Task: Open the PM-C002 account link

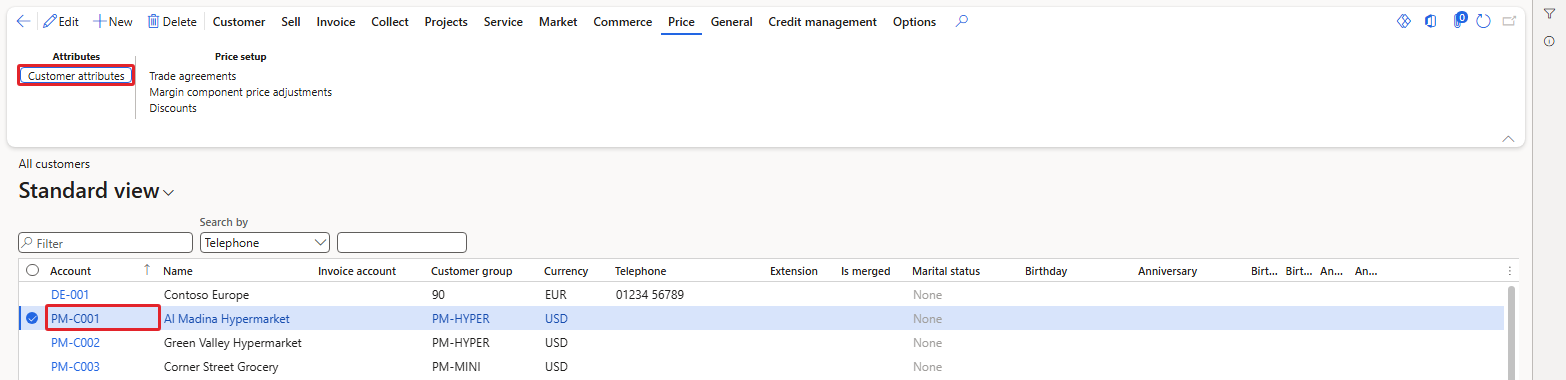Action: tap(75, 342)
